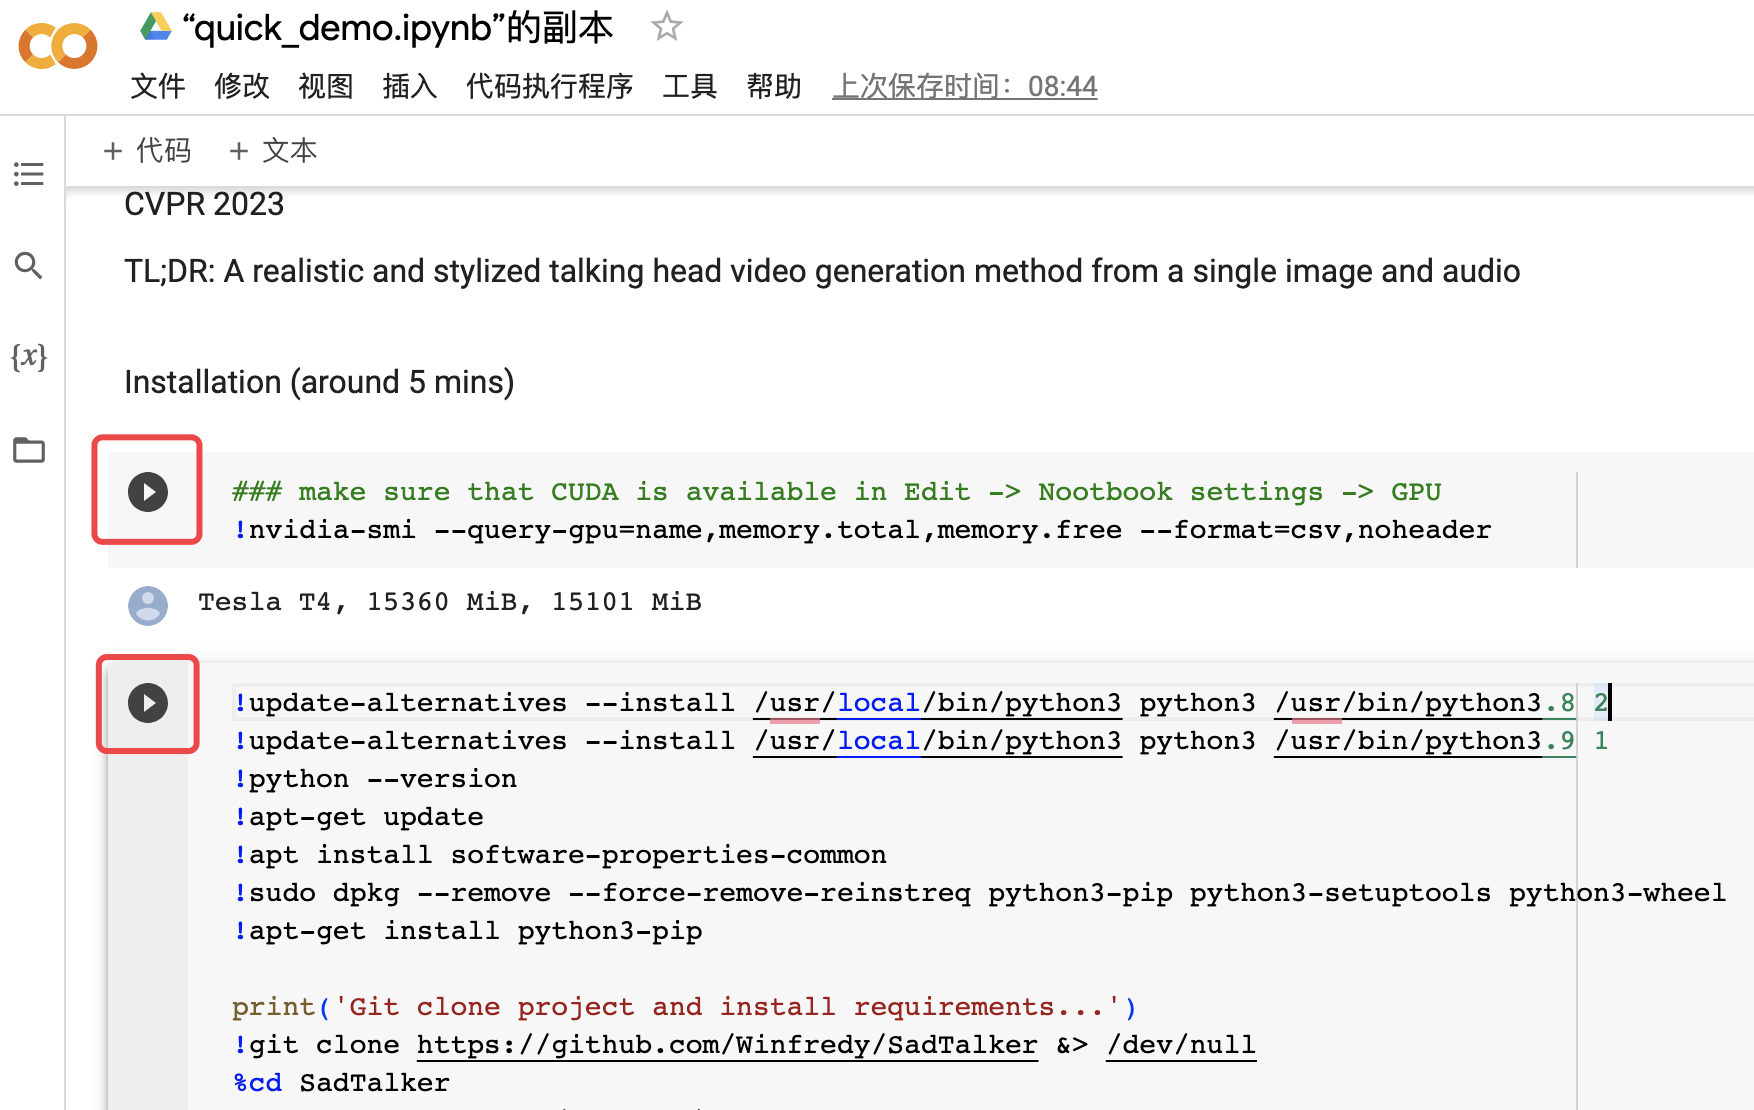Viewport: 1754px width, 1110px height.
Task: Click the apt-get install python3-pip line
Action: (467, 931)
